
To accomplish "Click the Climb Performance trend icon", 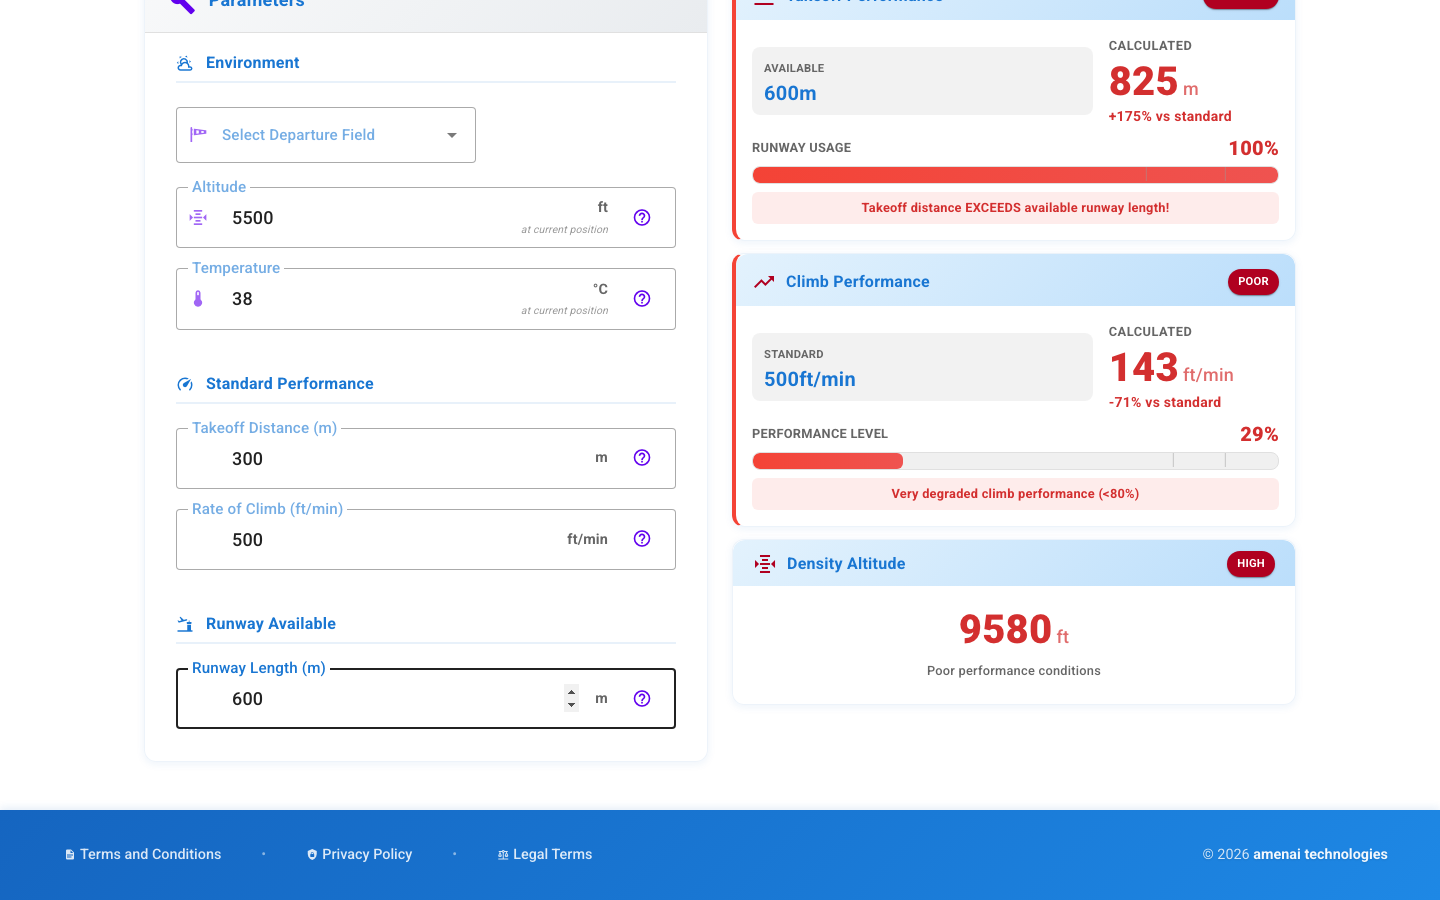I will (764, 282).
